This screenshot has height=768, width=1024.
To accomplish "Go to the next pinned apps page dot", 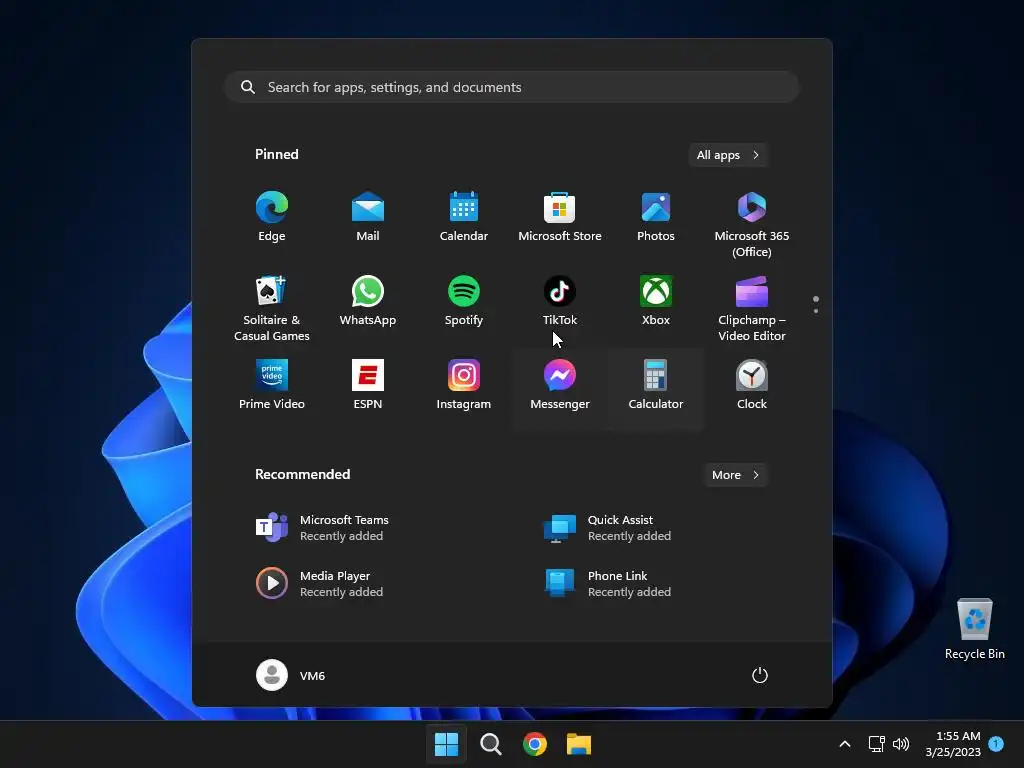I will 816,311.
